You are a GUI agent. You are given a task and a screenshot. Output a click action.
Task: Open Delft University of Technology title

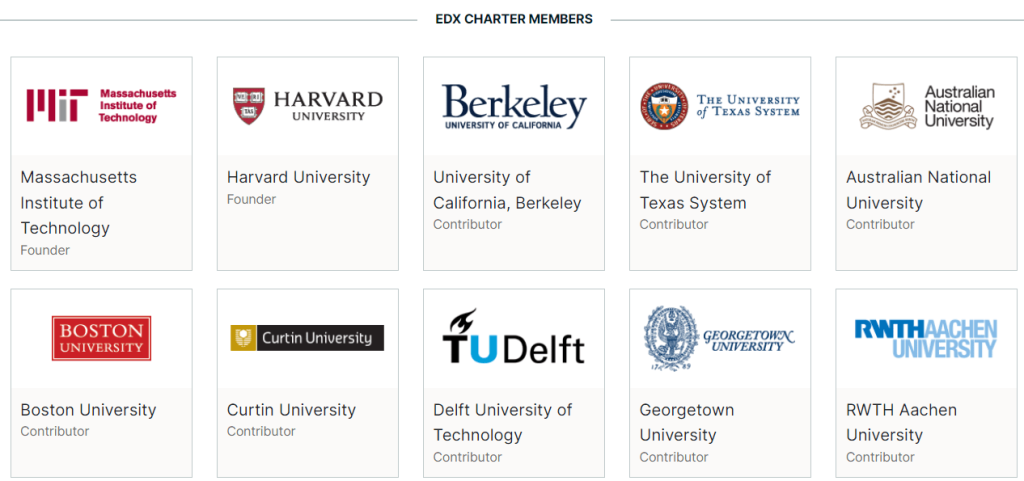[503, 422]
